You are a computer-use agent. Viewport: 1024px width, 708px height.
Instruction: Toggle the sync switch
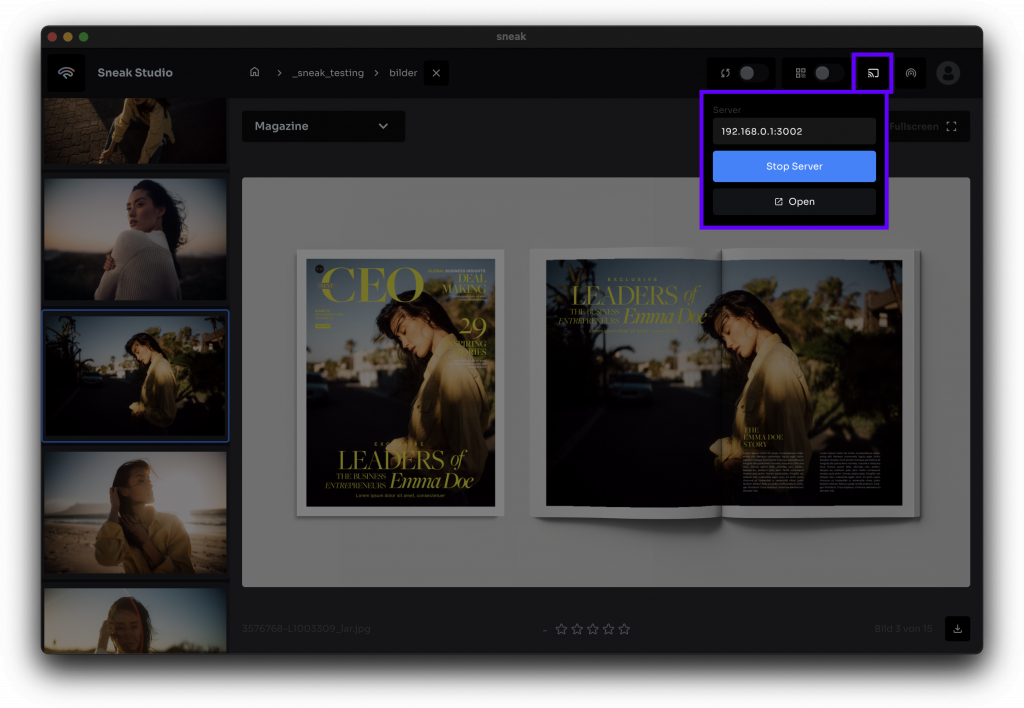pos(752,73)
